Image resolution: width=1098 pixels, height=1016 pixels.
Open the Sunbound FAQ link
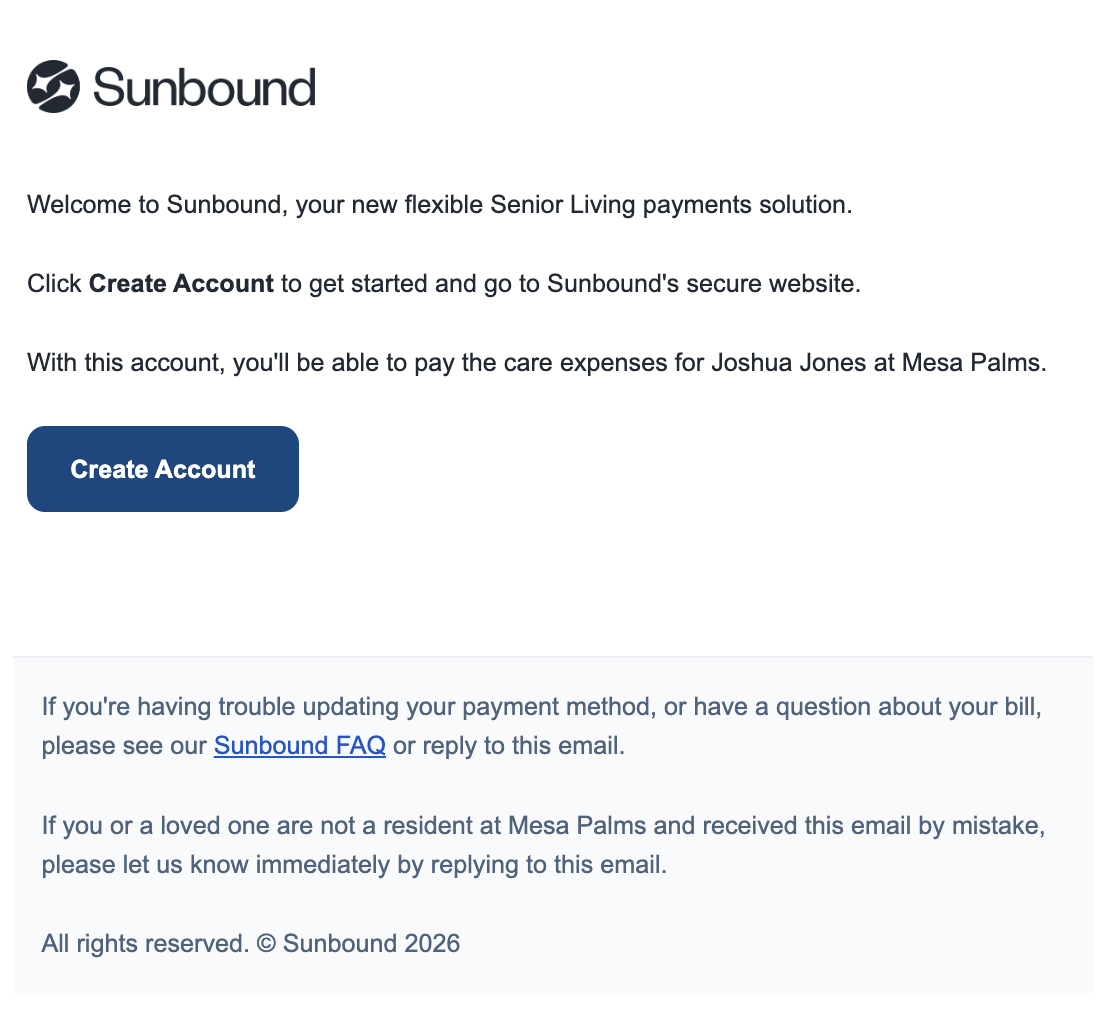pyautogui.click(x=299, y=746)
